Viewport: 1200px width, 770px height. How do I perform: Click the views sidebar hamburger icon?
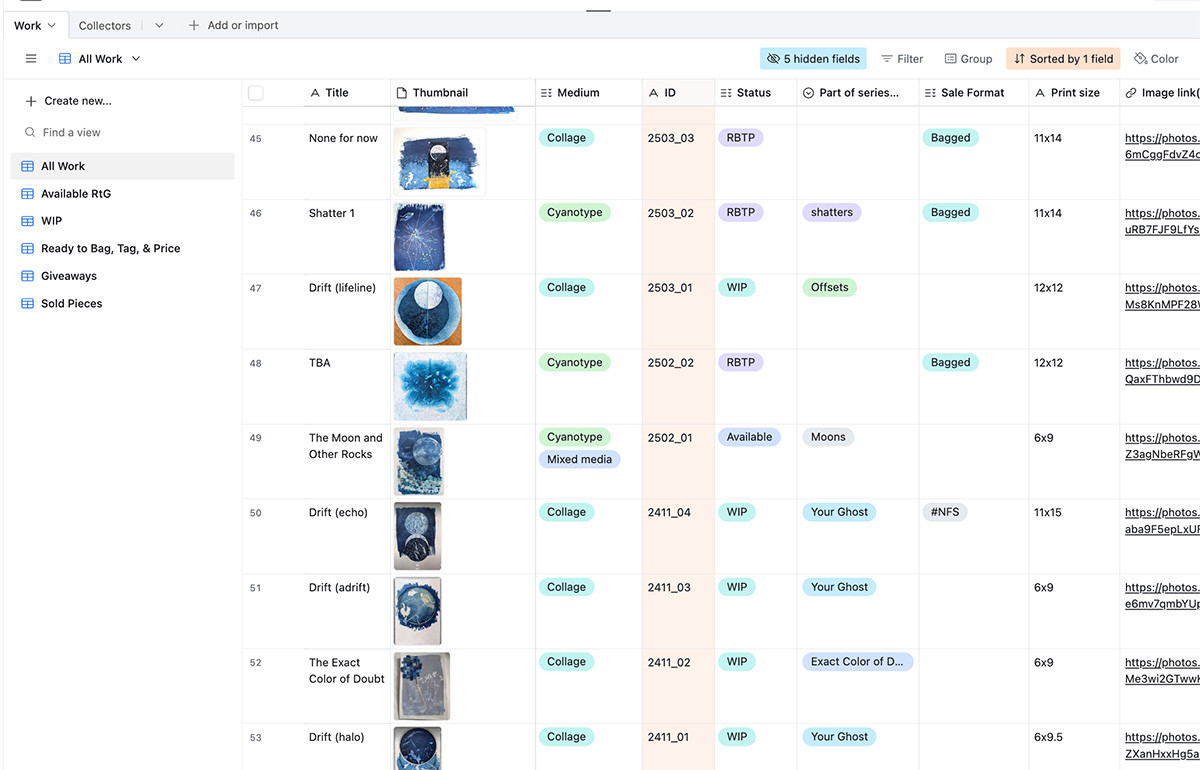(x=31, y=58)
